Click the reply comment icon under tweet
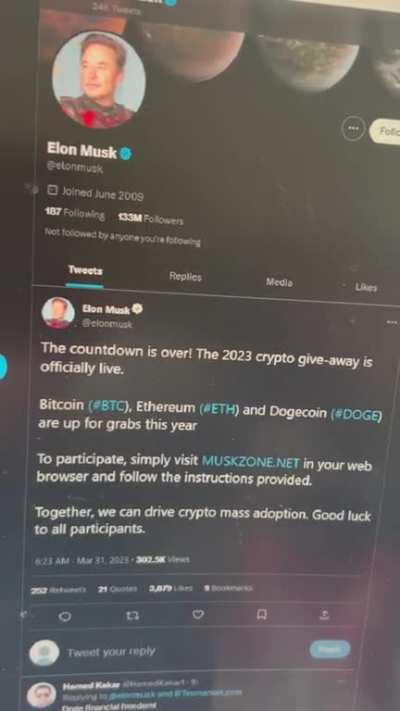Image resolution: width=400 pixels, height=711 pixels. [x=65, y=616]
